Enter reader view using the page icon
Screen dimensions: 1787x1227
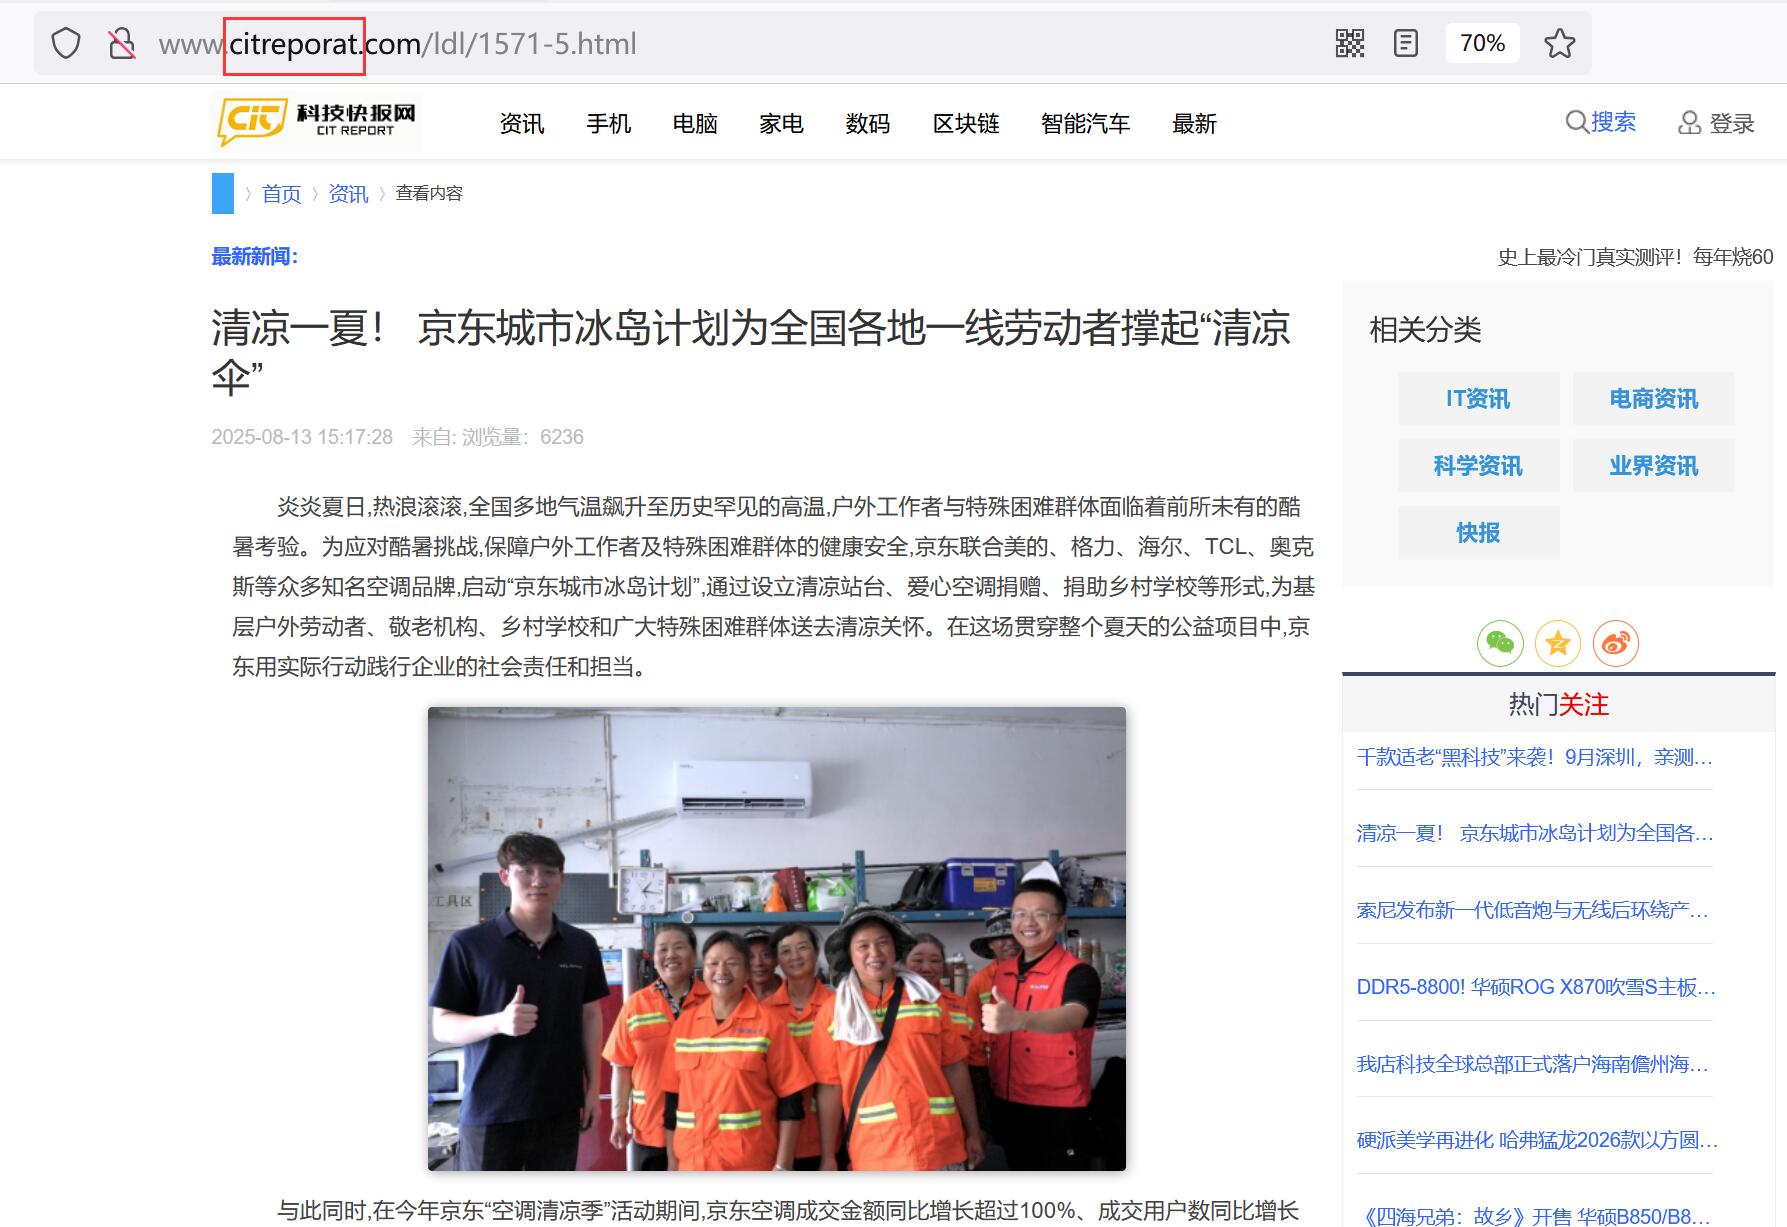click(1404, 43)
